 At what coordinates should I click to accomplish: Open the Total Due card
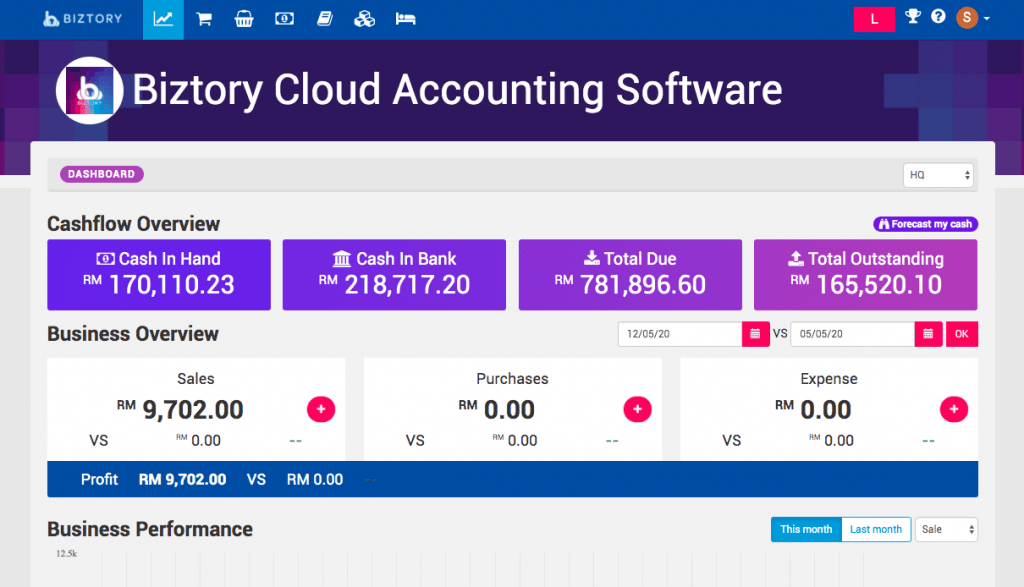click(630, 274)
